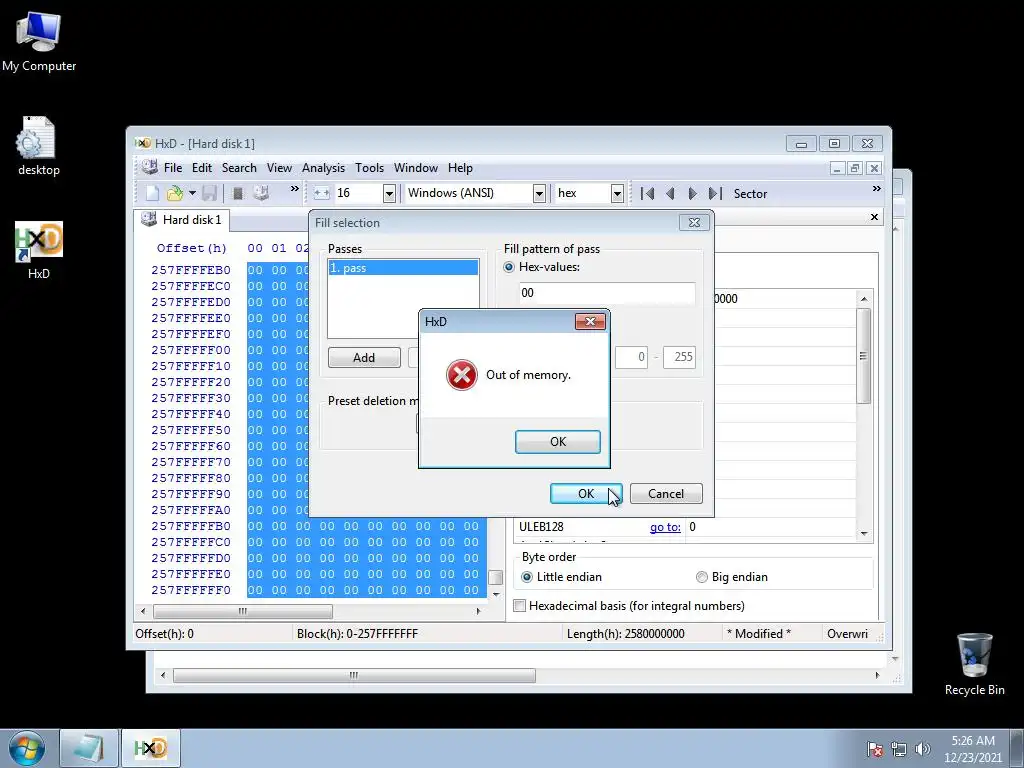This screenshot has width=1024, height=768.
Task: Click Length(h): 2580000000 in status bar
Action: point(626,633)
